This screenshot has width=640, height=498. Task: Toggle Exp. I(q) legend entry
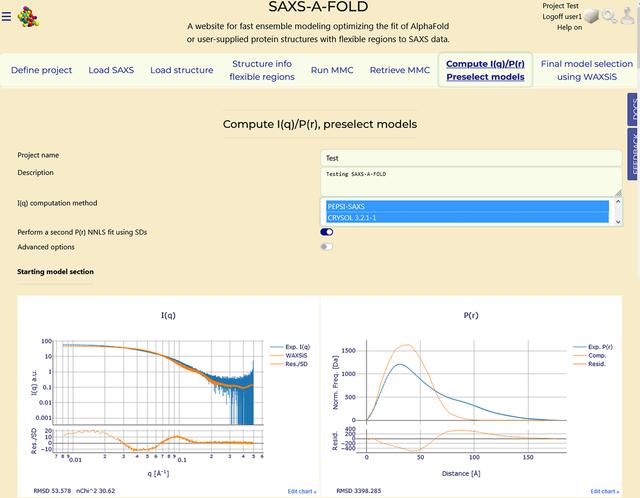coord(290,347)
